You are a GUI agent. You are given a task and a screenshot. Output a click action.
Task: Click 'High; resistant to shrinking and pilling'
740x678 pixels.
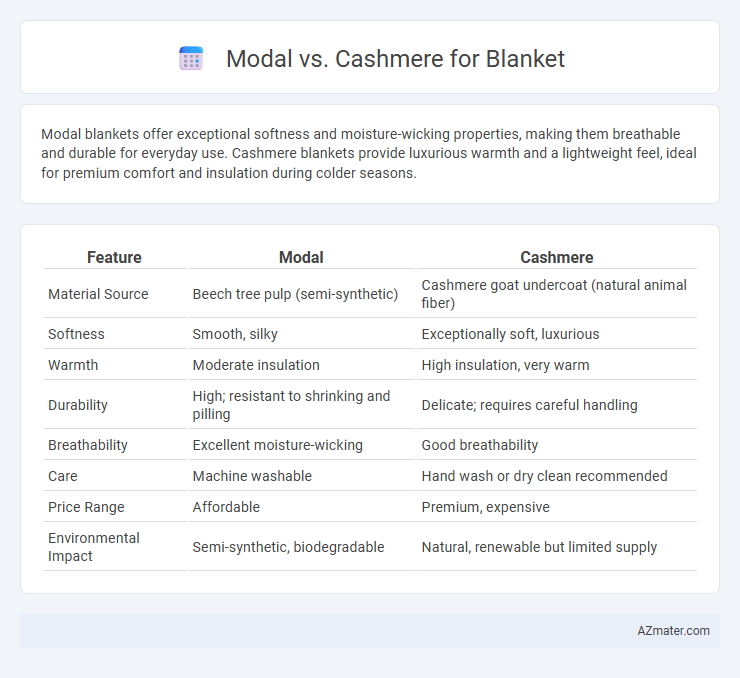click(291, 405)
